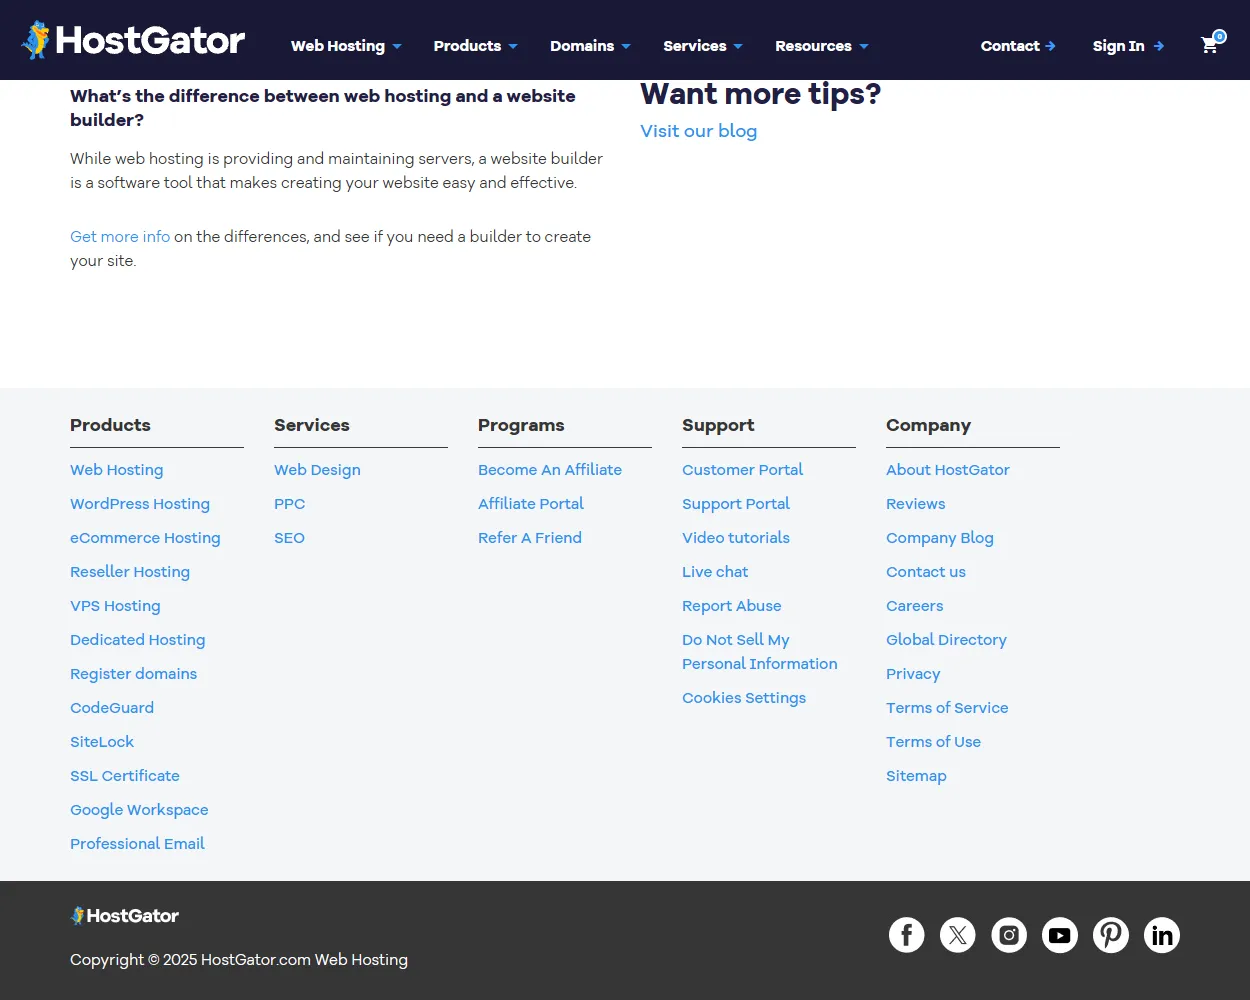Open the Sitemap link
The height and width of the screenshot is (1000, 1250).
pyautogui.click(x=916, y=776)
